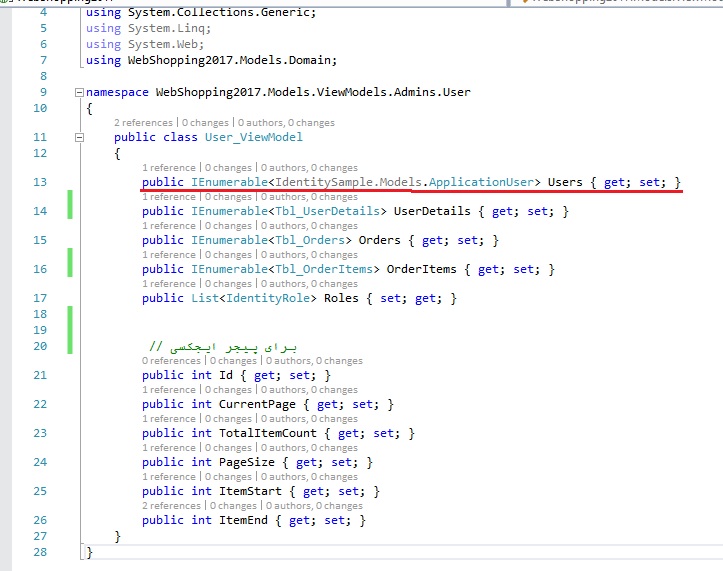Click the ItemStart property name
This screenshot has height=571, width=723.
250,492
